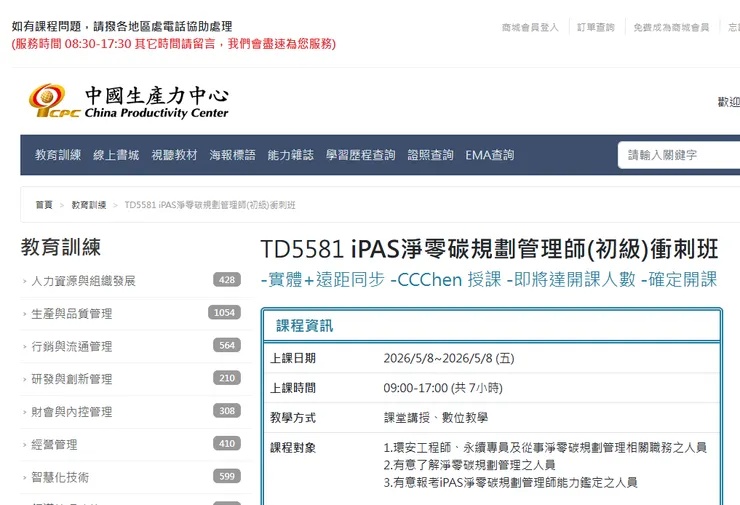
Task: Click the 課程資訊 panel header
Action: 492,326
